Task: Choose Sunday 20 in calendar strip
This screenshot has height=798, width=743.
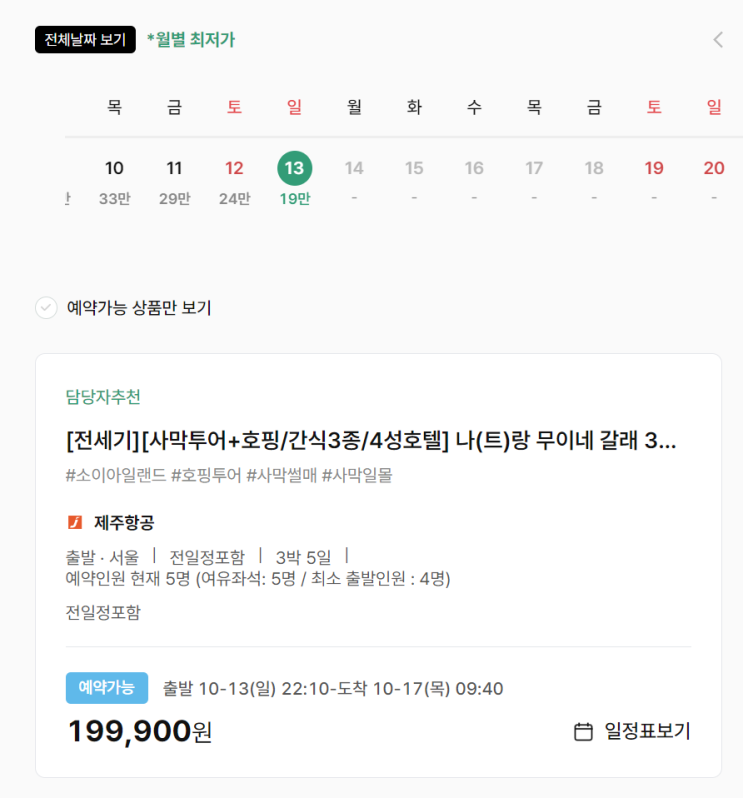Action: coord(714,169)
